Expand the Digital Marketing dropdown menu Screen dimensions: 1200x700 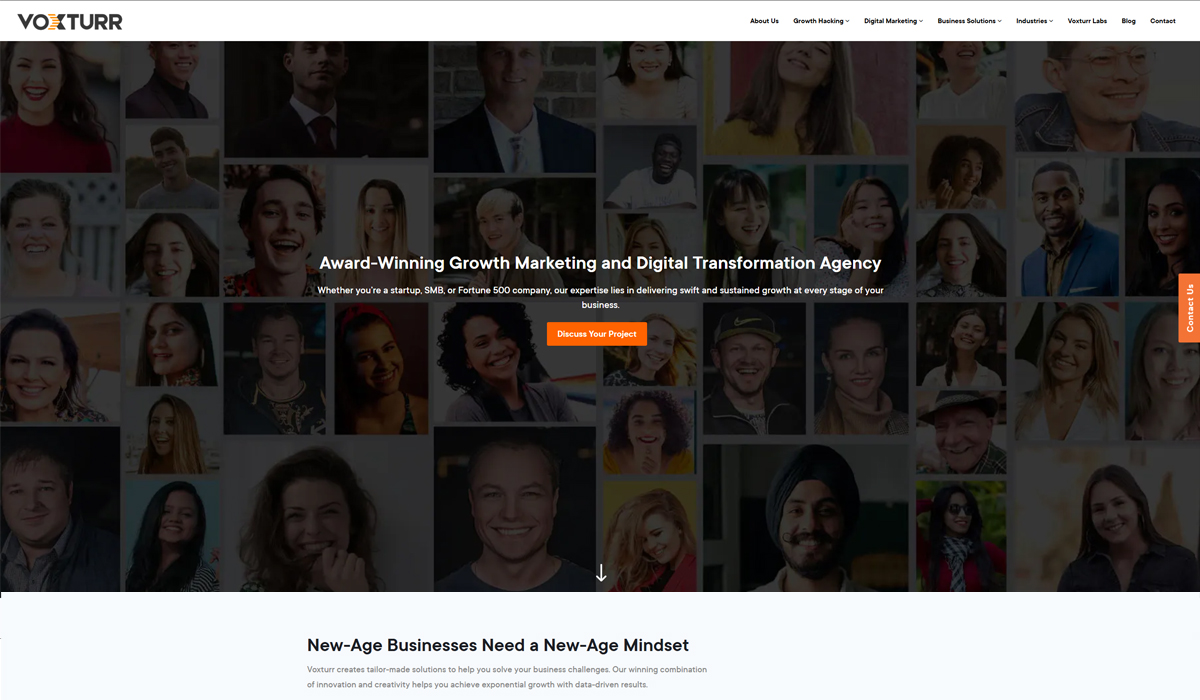tap(893, 21)
